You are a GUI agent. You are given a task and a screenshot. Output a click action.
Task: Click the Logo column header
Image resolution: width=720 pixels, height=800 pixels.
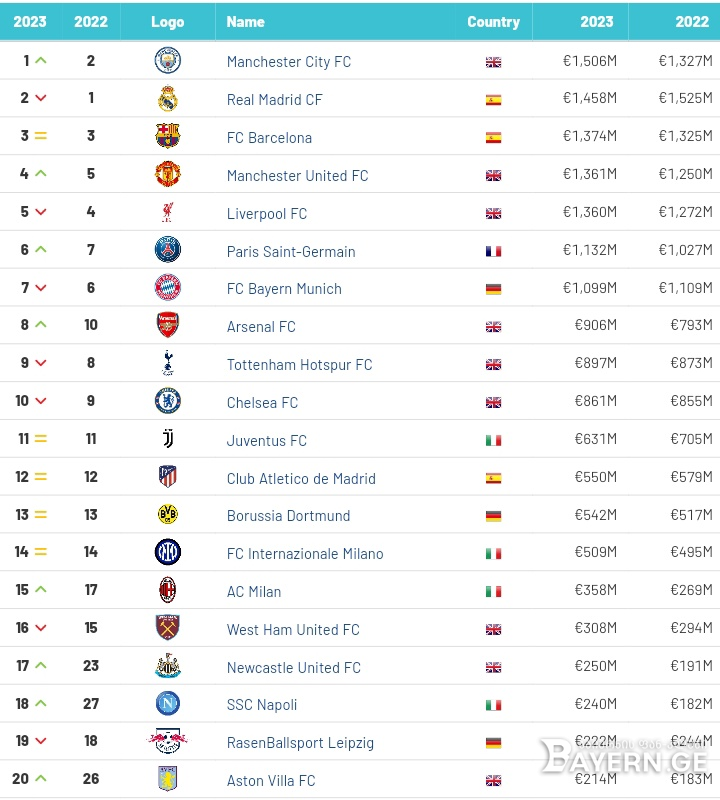click(167, 21)
